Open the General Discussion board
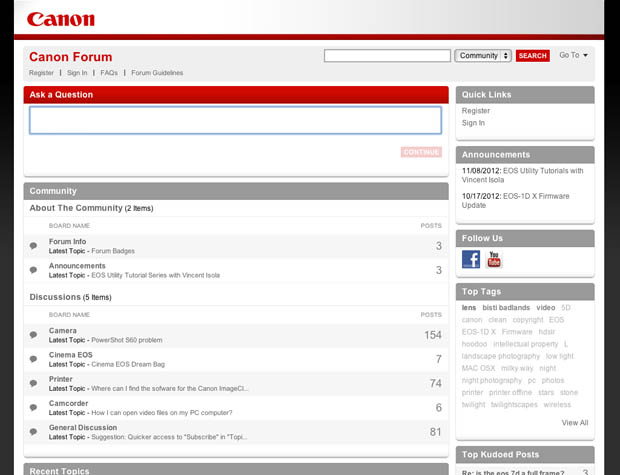Viewport: 620px width, 475px height. click(83, 428)
